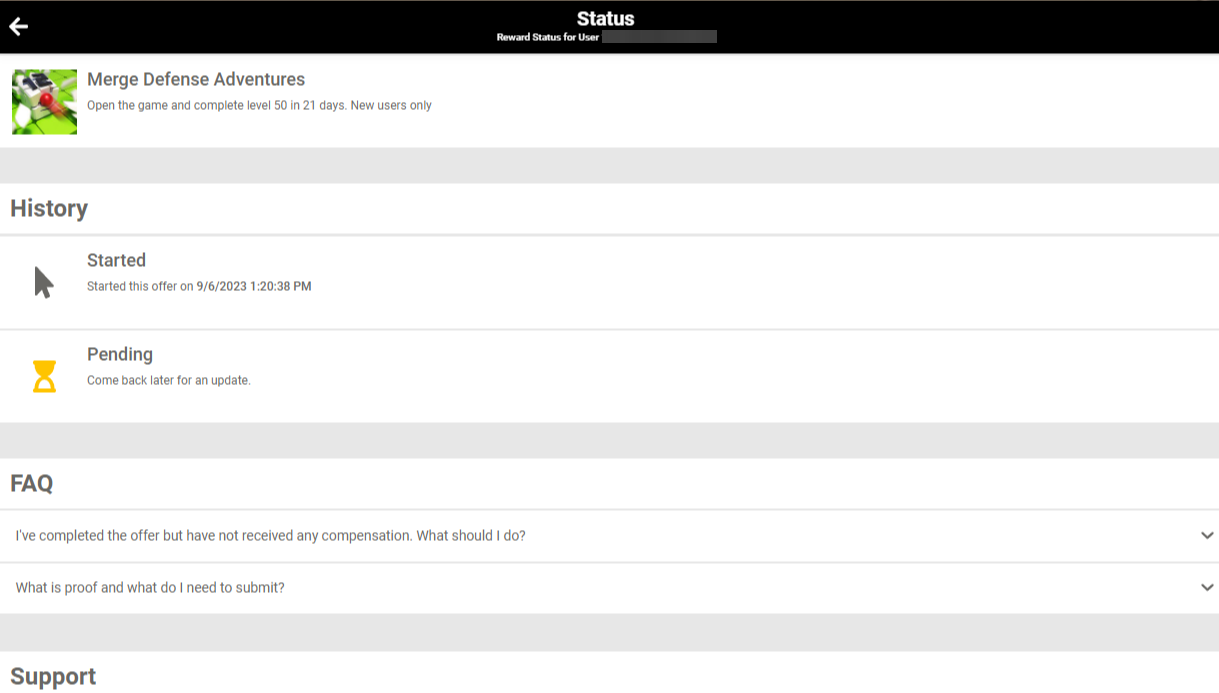
Task: Click the Merge Defense Adventures title
Action: [x=196, y=79]
